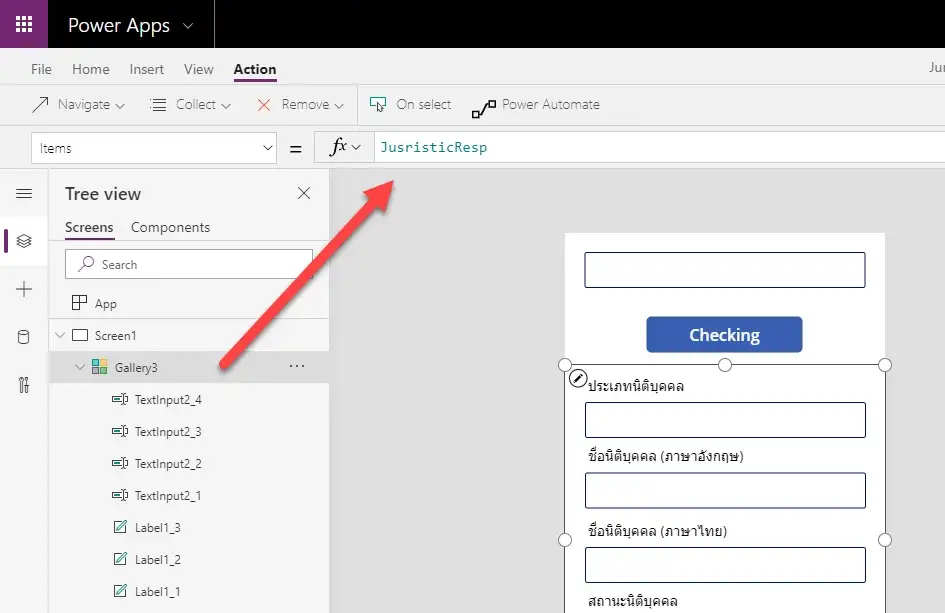Viewport: 945px width, 613px height.
Task: Click the Label1_3 label icon
Action: click(120, 526)
